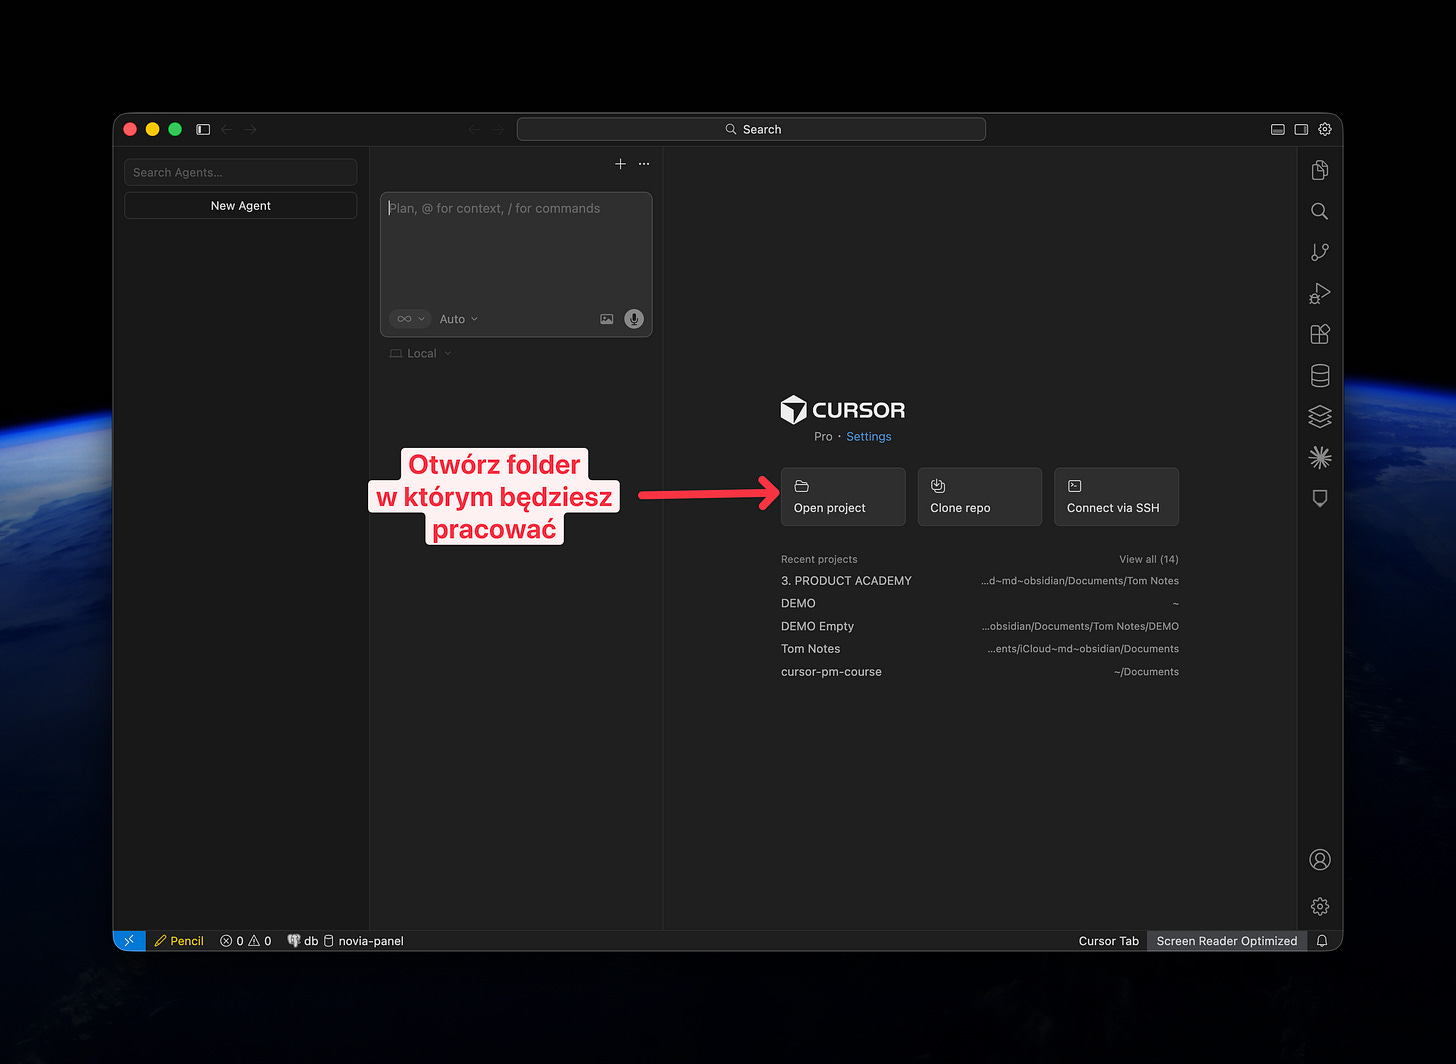Open the Extensions blocks icon

1320,334
